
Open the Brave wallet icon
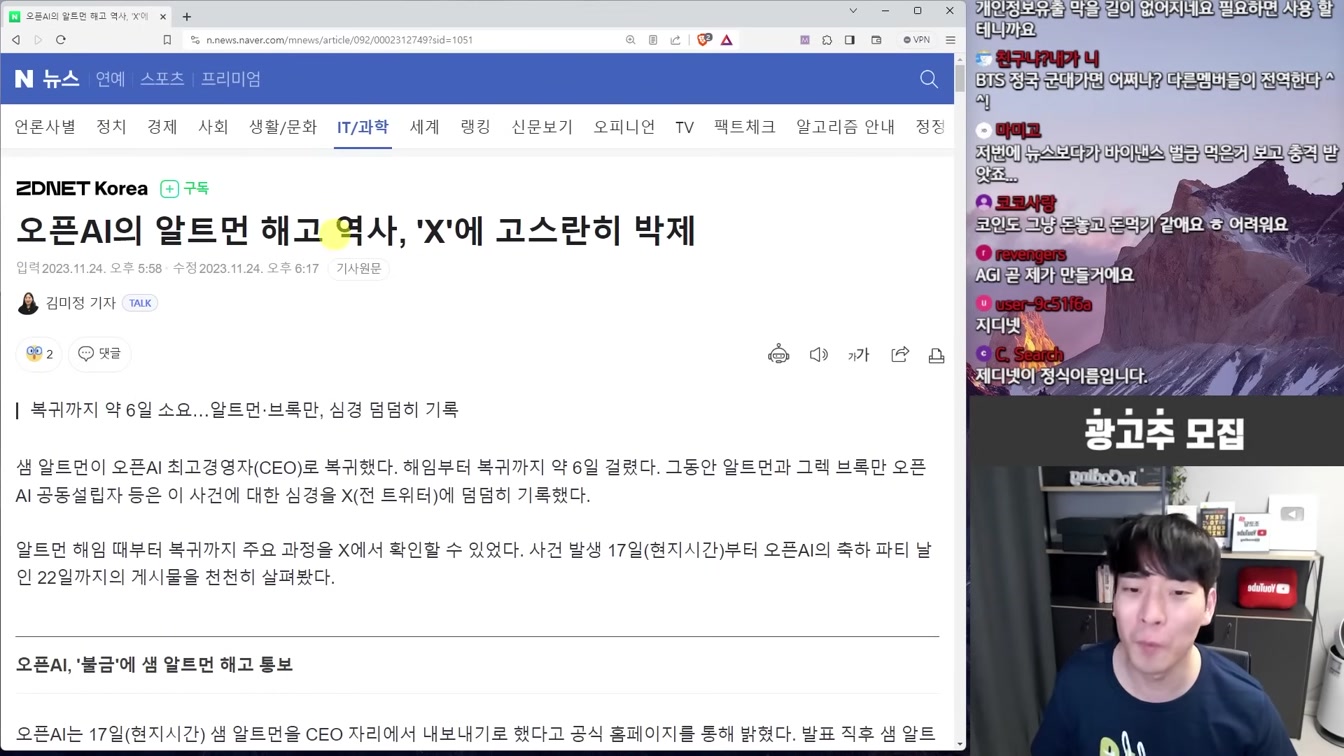876,40
